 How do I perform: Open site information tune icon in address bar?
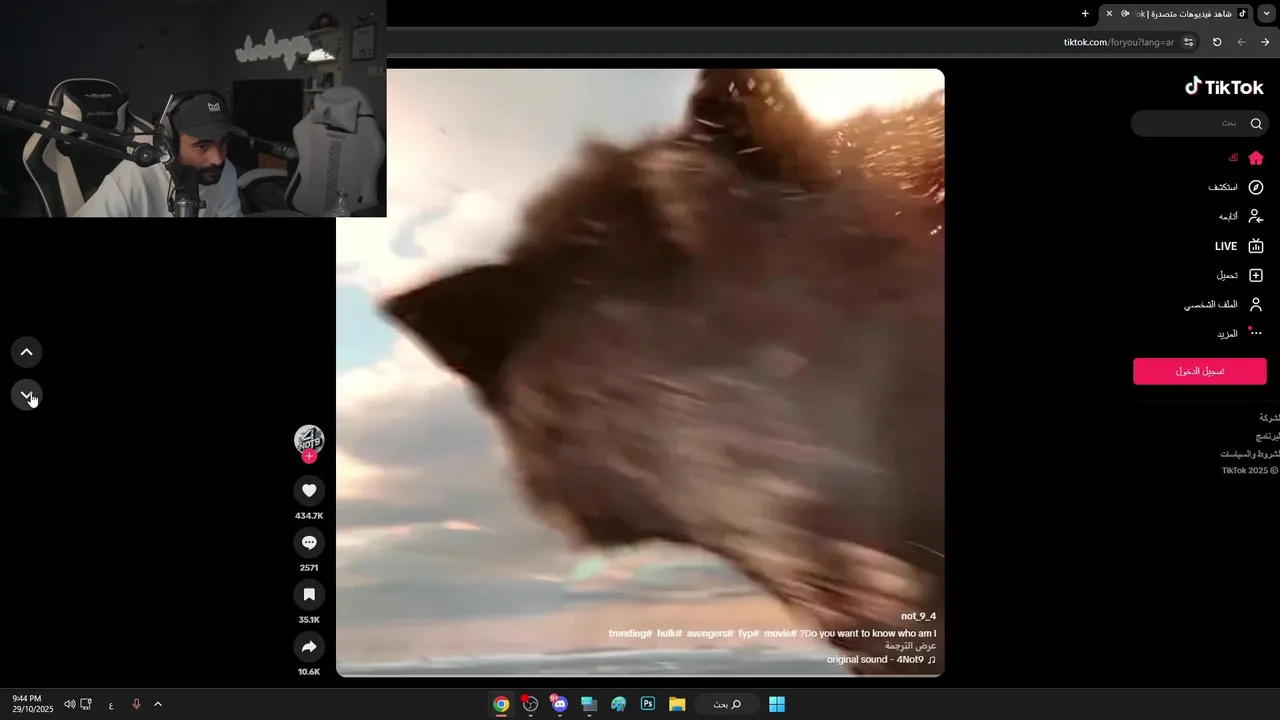pos(1188,42)
